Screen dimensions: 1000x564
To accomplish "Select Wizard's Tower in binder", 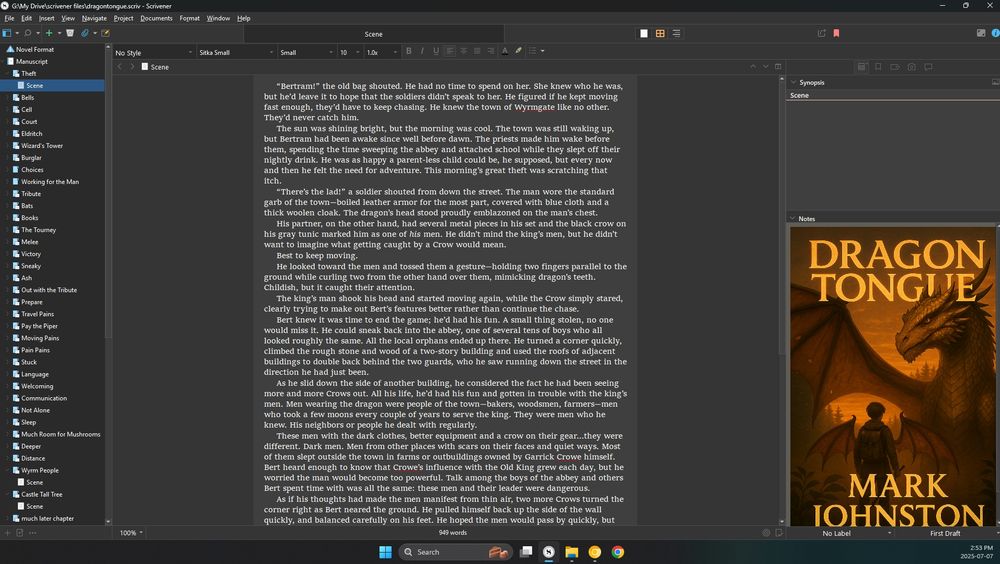I will [42, 145].
